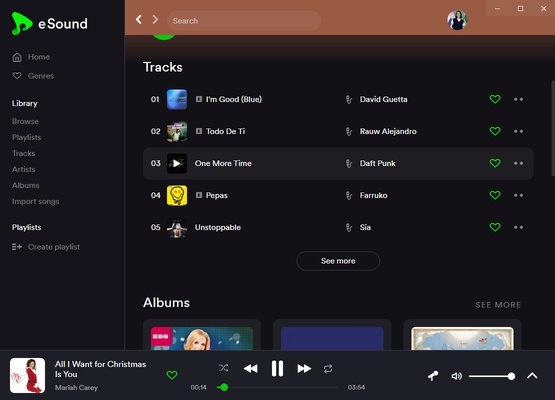Viewport: 555px width, 400px height.
Task: Click the vertical scrollbar
Action: click(x=553, y=128)
